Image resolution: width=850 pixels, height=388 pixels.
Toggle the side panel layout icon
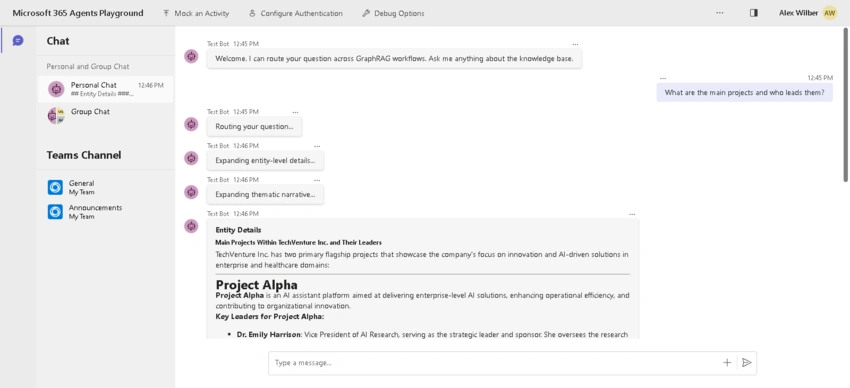(x=754, y=13)
